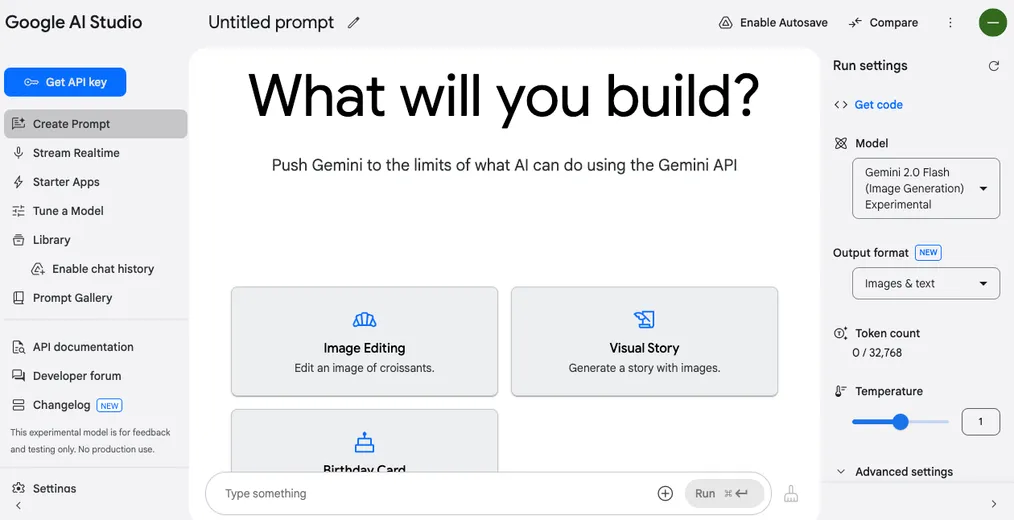Open the Get code link
This screenshot has height=520, width=1014.
coord(878,105)
